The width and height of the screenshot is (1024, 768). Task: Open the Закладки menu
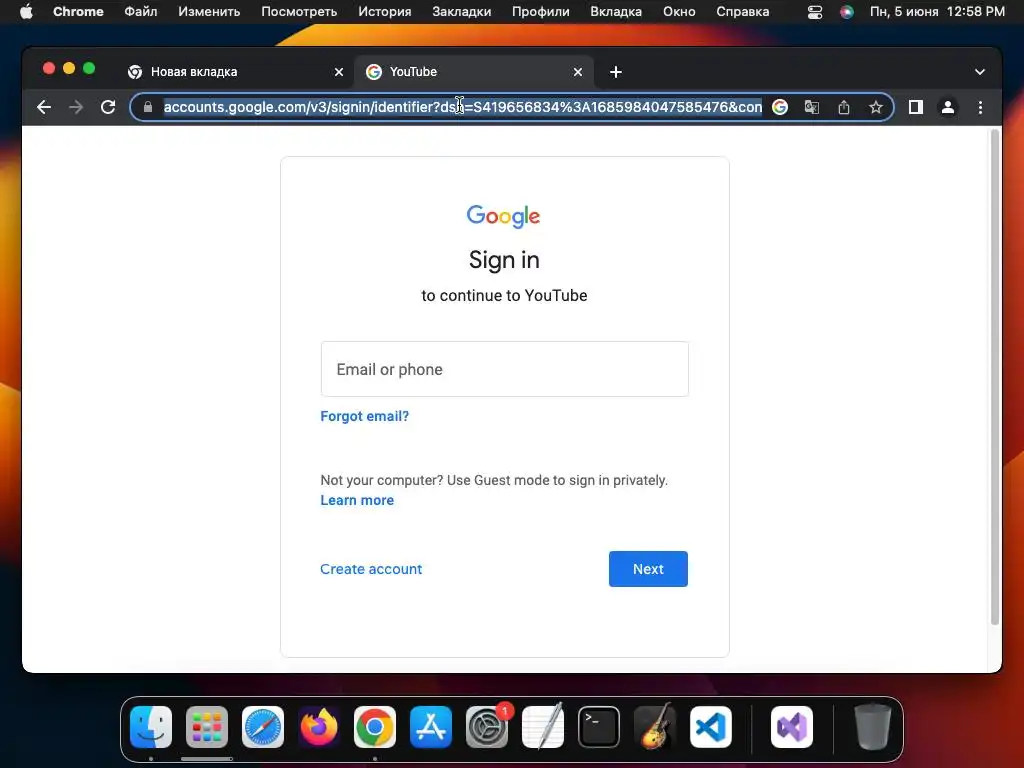point(462,12)
